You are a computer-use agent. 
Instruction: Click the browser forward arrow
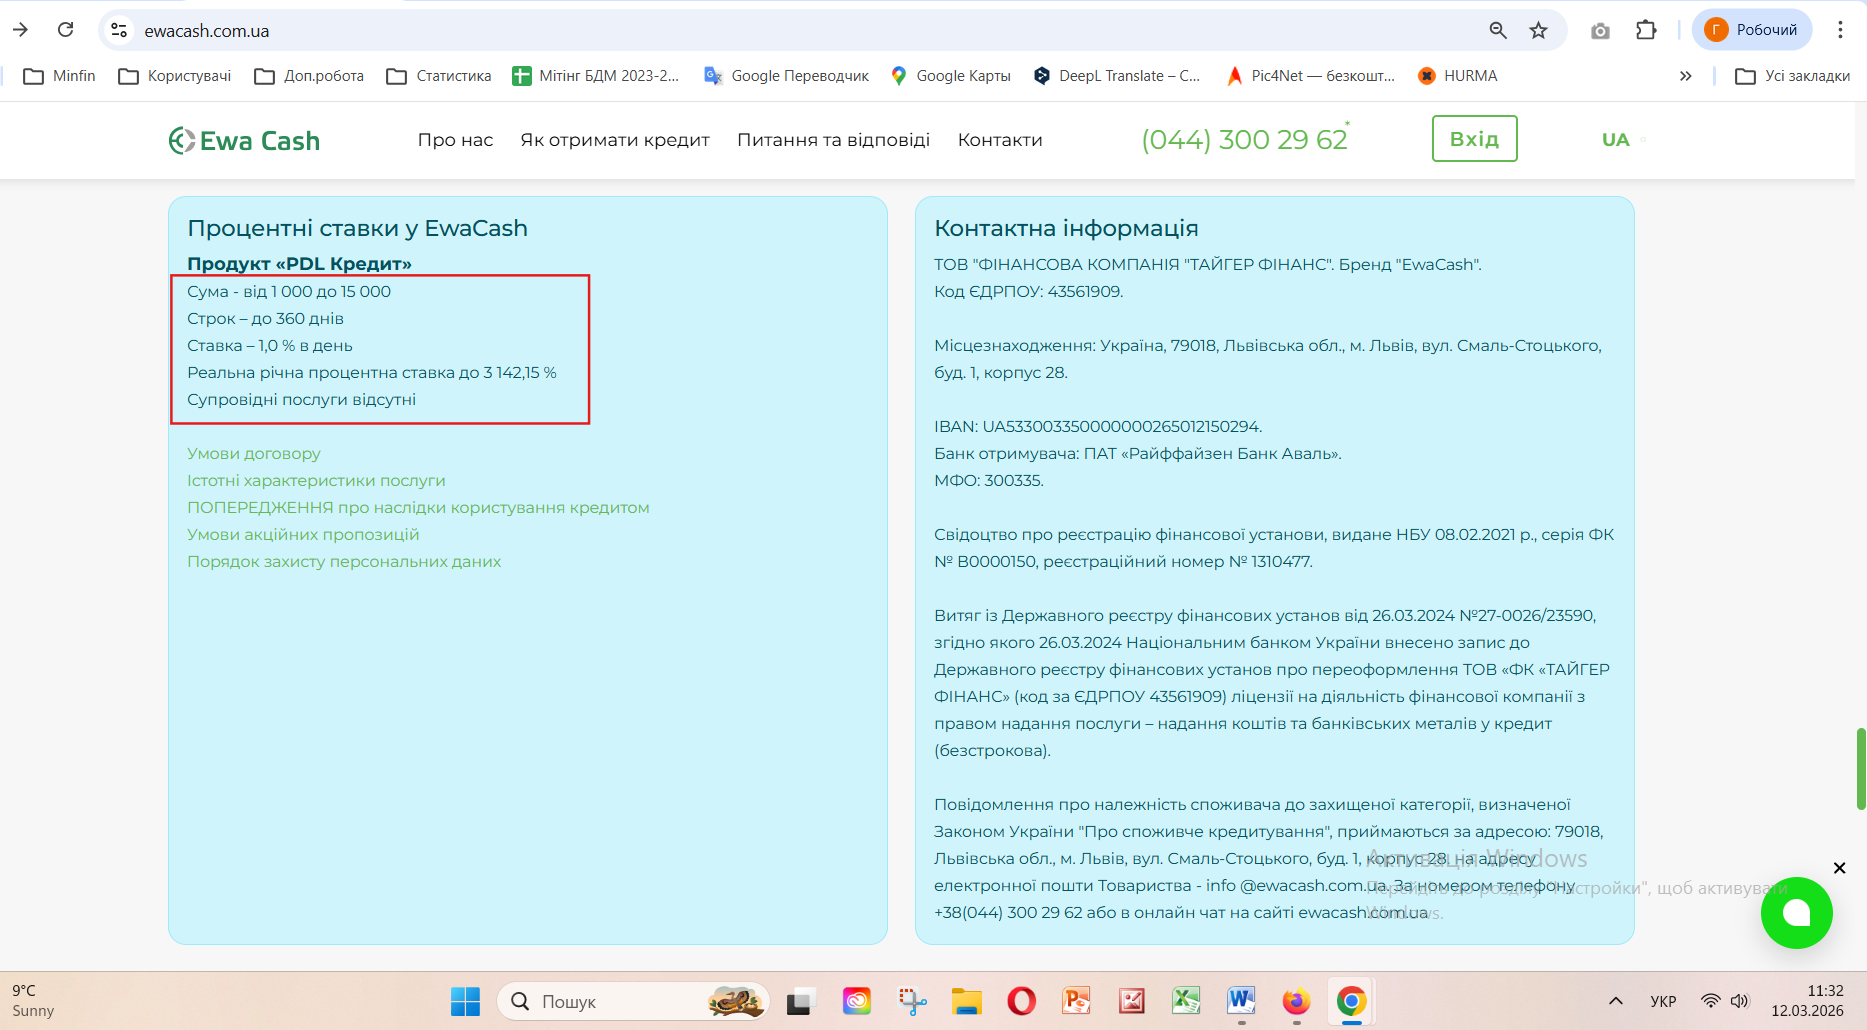pos(20,30)
